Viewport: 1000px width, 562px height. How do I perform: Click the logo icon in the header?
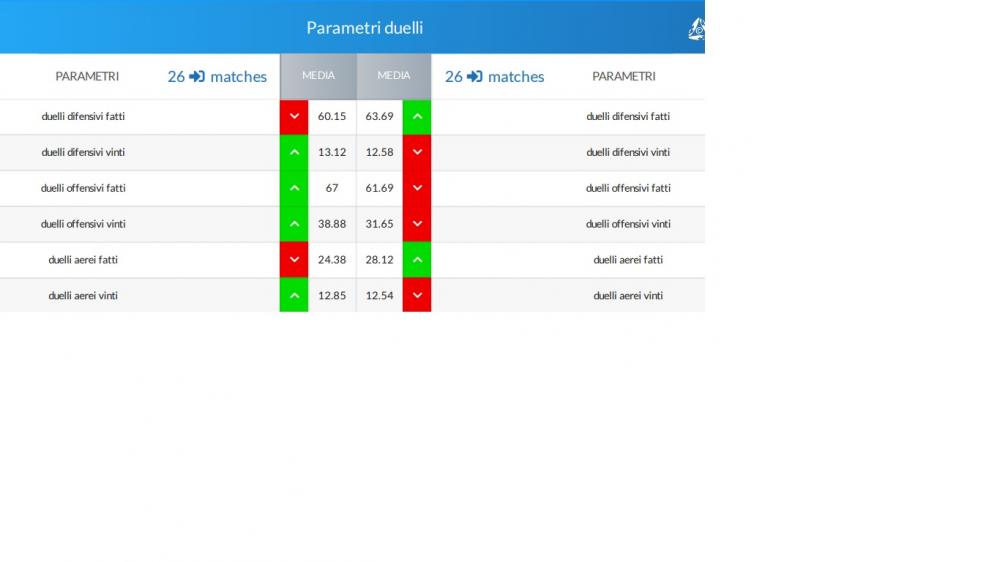tap(696, 29)
